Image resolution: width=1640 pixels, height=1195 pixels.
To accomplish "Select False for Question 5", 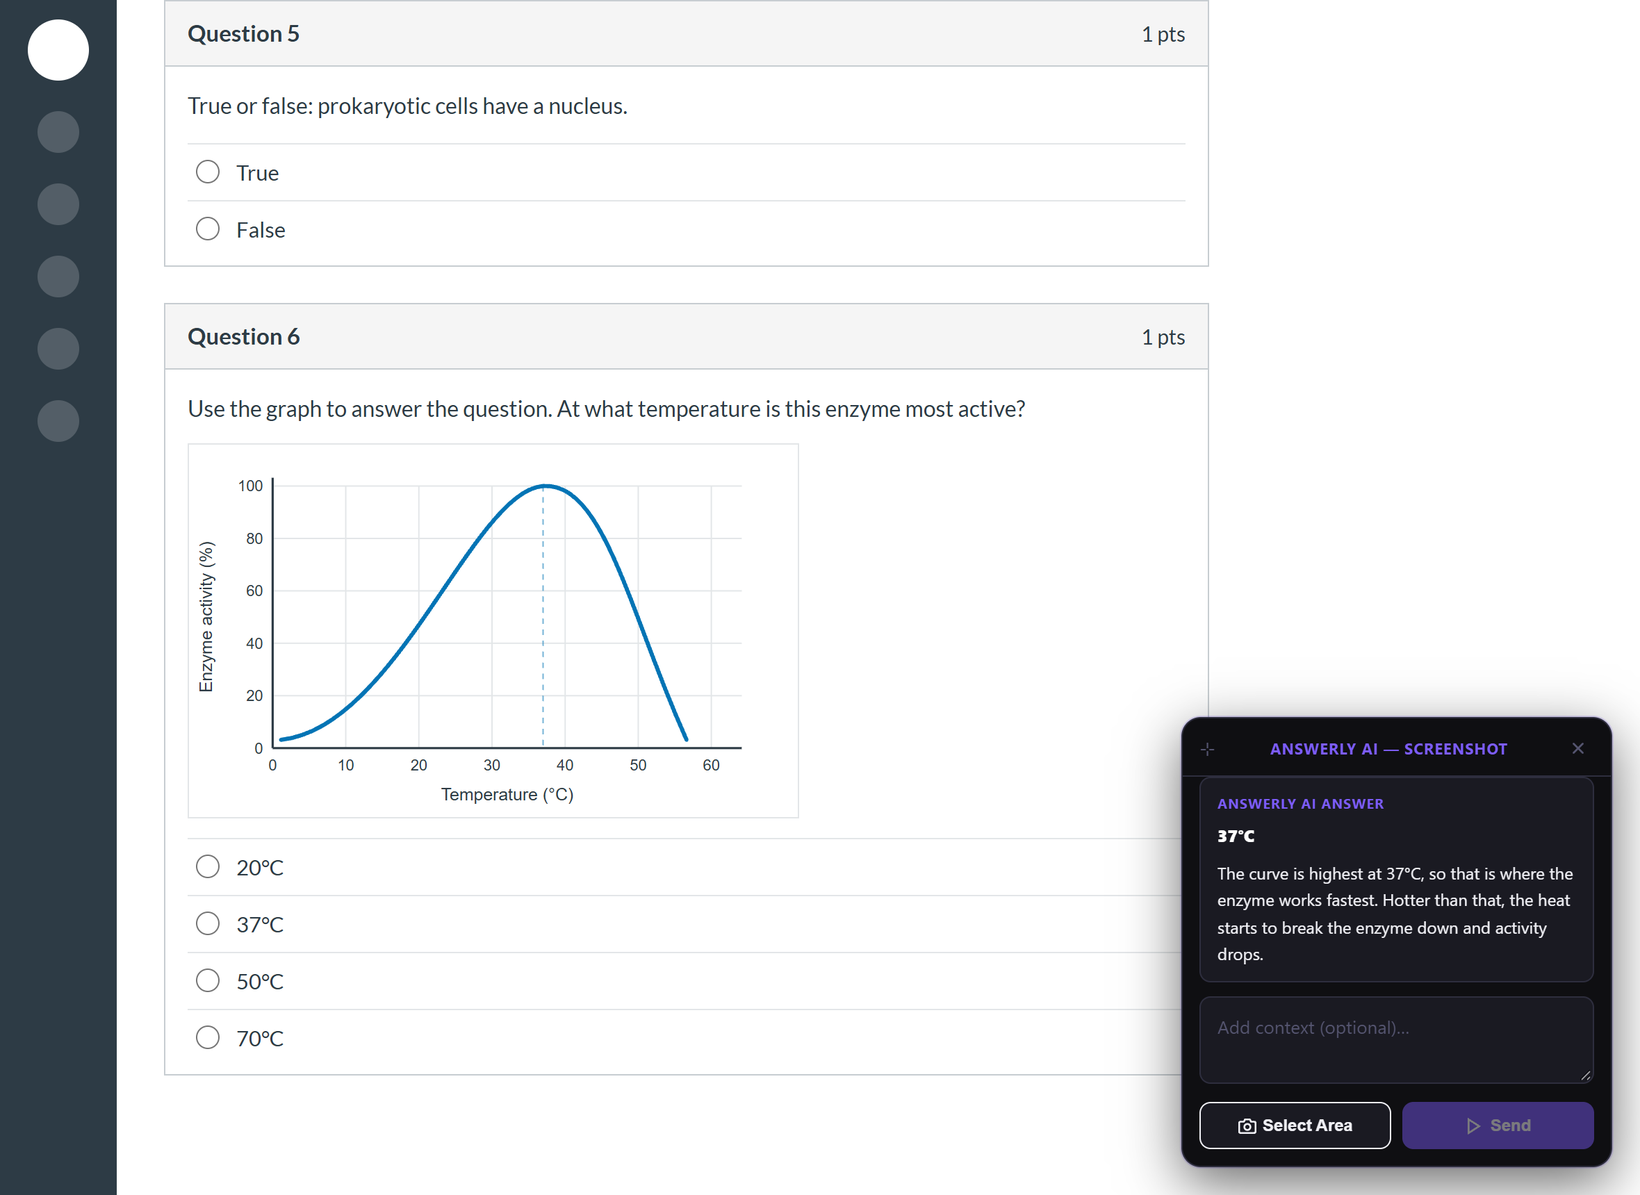I will click(x=208, y=229).
